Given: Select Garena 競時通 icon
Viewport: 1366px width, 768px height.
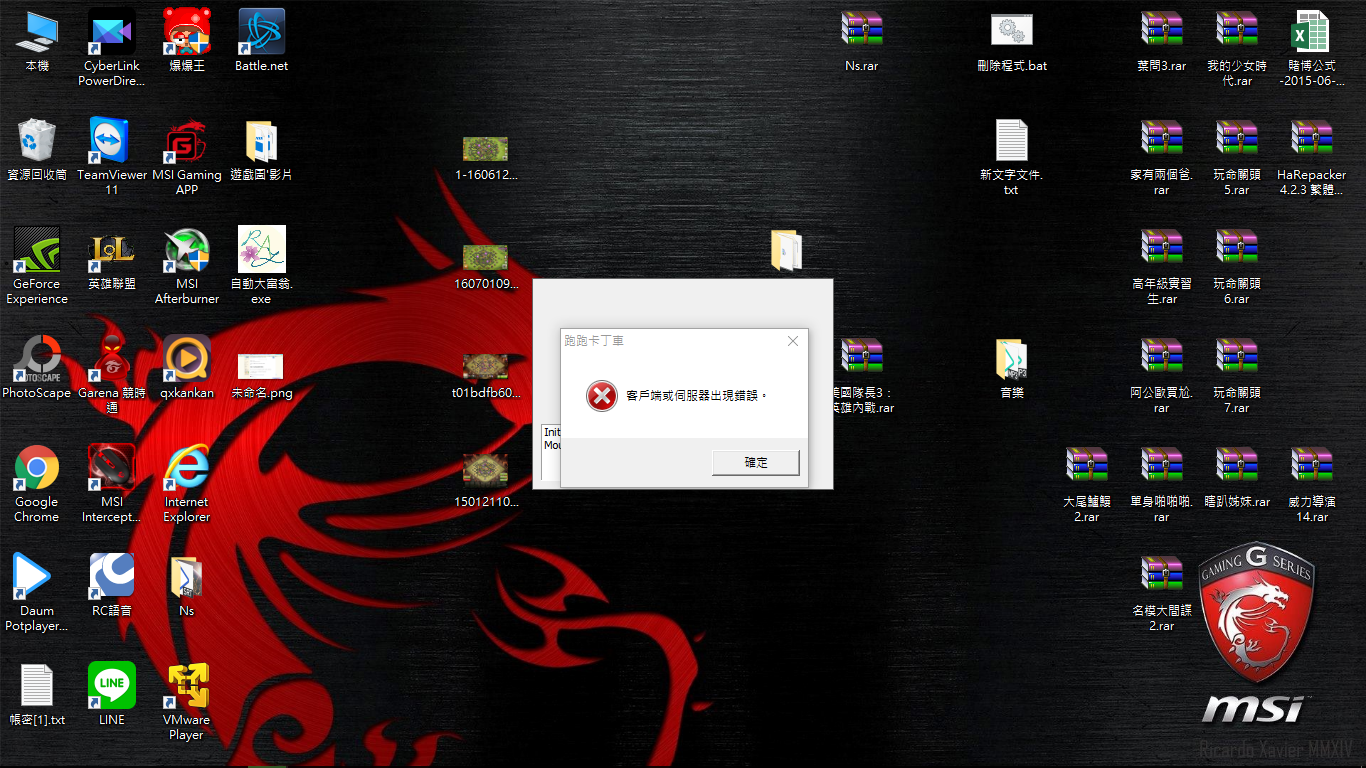Looking at the screenshot, I should (x=112, y=375).
